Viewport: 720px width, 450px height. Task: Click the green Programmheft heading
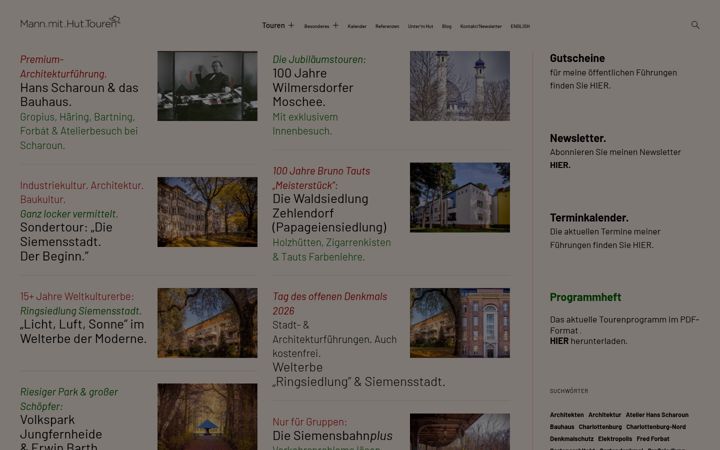coord(585,297)
